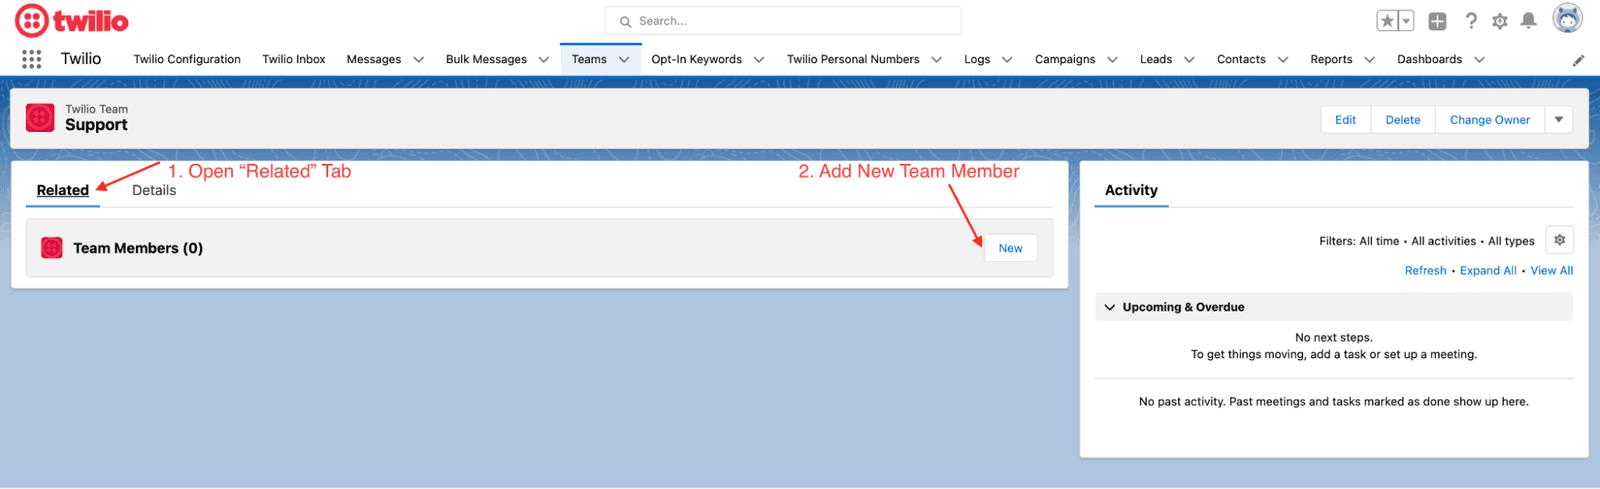
Task: Open more actions dropdown beside Change Owner
Action: pos(1558,120)
